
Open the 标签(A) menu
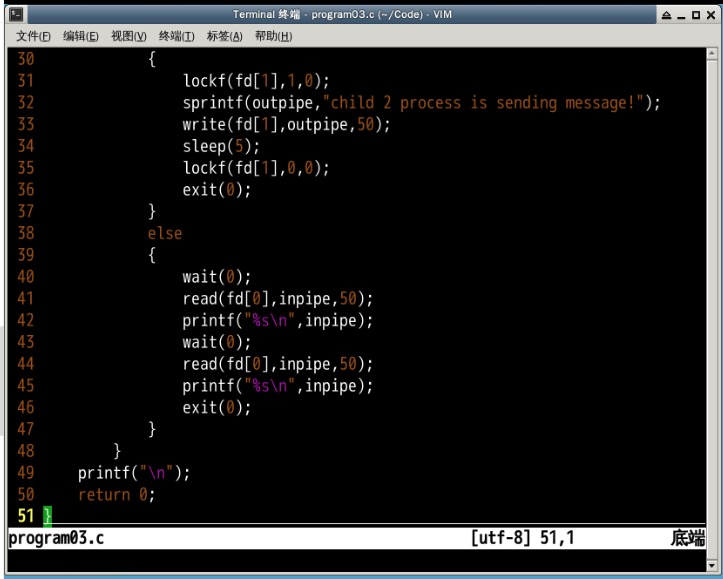pyautogui.click(x=224, y=37)
